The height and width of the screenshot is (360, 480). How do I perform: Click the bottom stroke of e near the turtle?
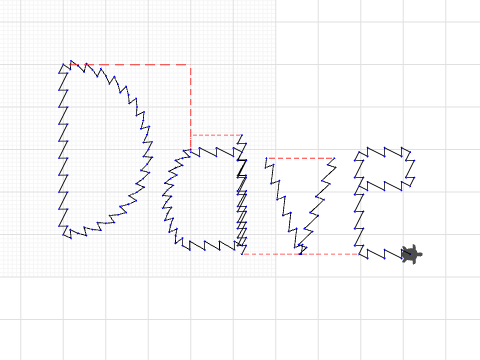(x=381, y=252)
